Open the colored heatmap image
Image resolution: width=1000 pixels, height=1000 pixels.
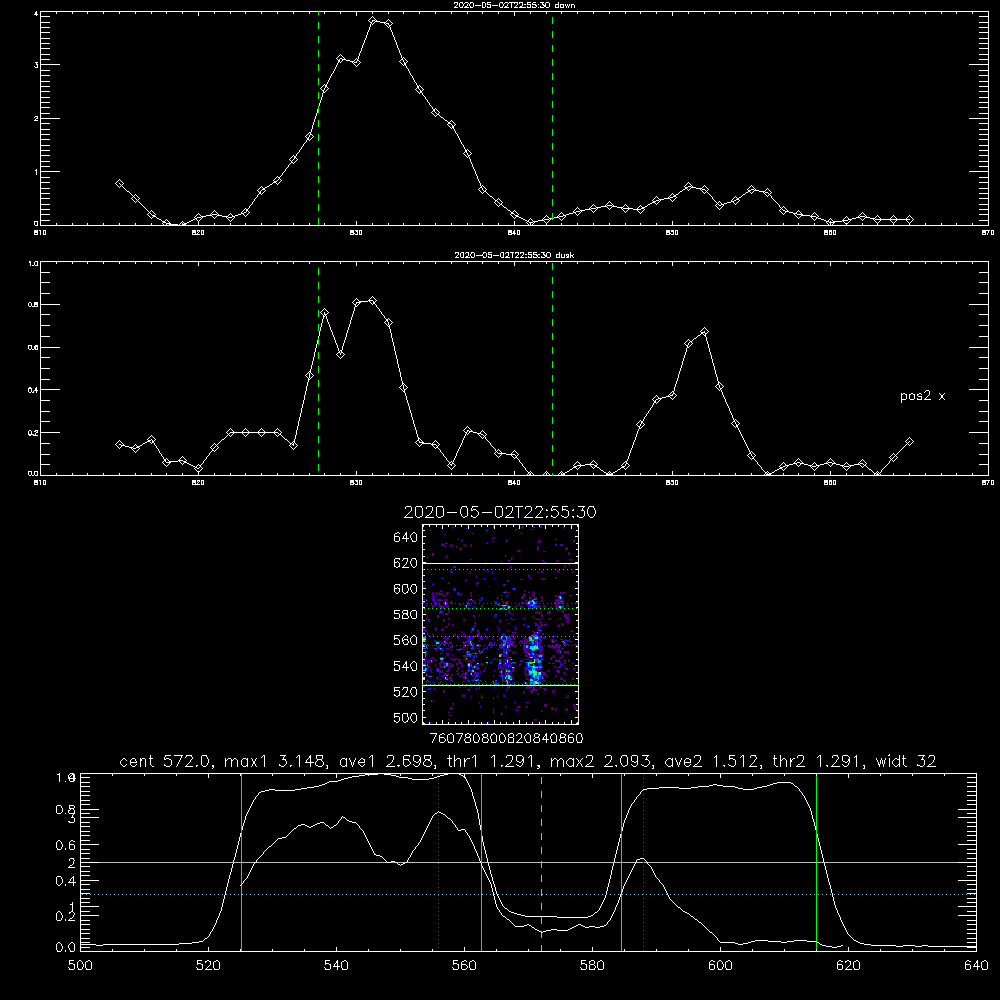tap(500, 624)
